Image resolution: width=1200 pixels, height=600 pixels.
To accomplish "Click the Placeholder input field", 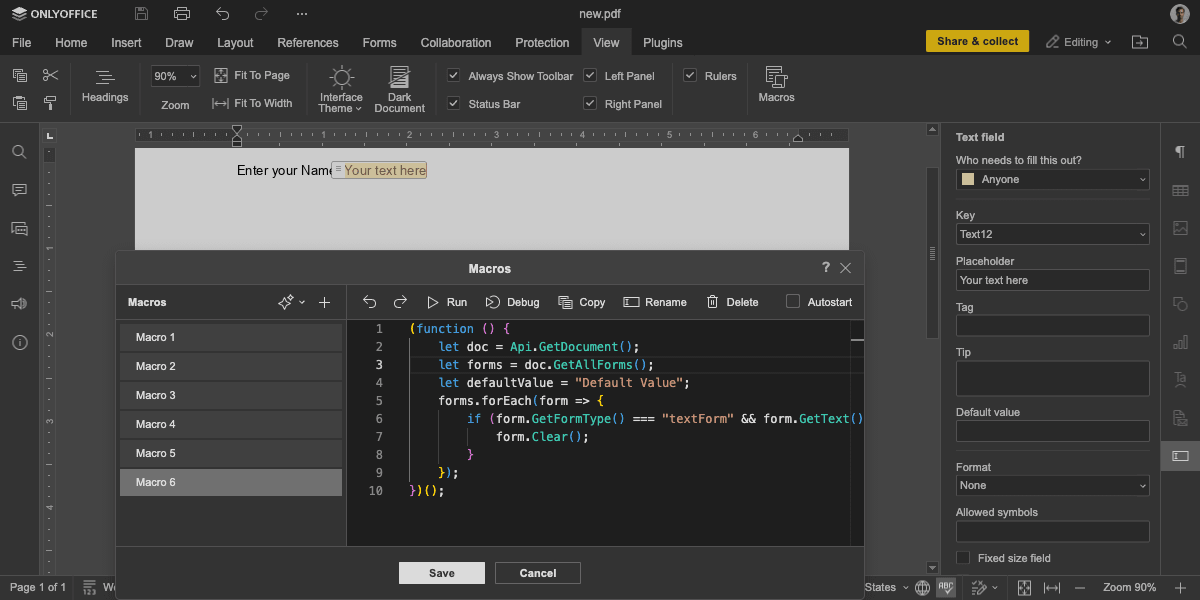I will pyautogui.click(x=1053, y=280).
